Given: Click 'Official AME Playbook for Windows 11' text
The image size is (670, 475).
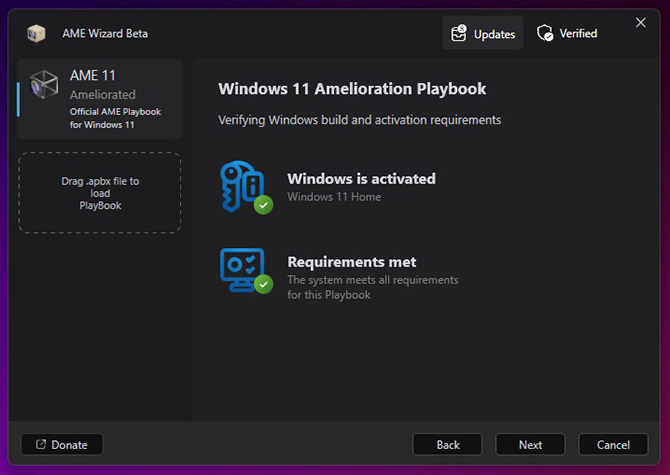Looking at the screenshot, I should 115,118.
